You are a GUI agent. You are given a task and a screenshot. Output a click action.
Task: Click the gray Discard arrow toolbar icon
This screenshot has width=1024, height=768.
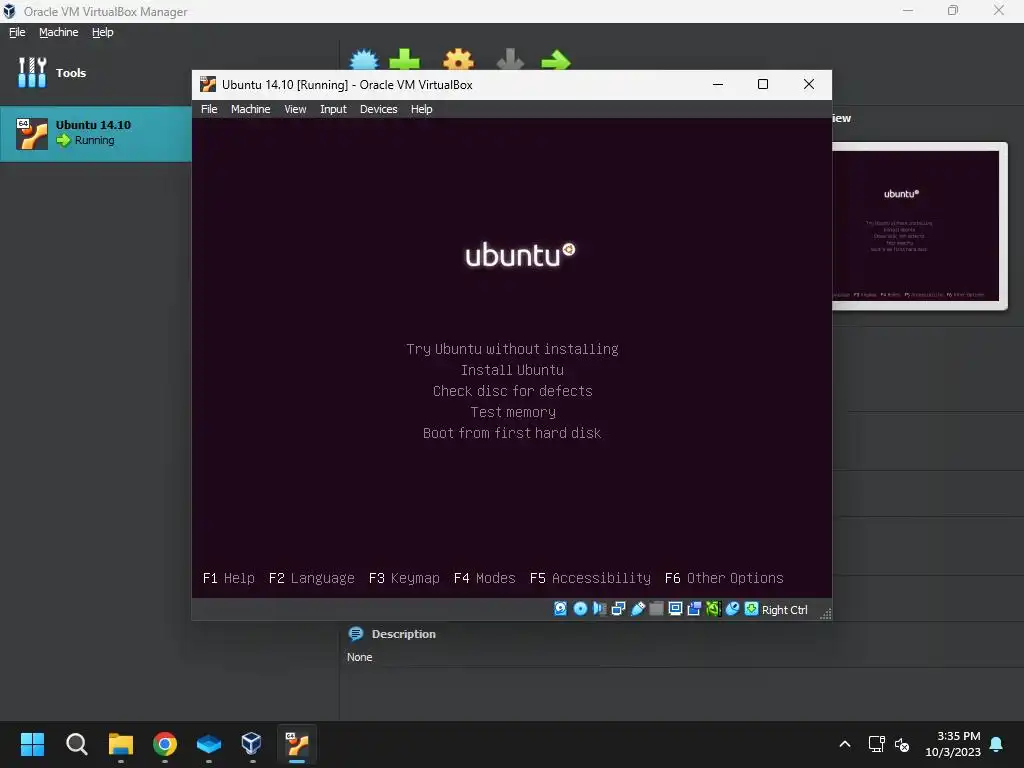(x=510, y=59)
